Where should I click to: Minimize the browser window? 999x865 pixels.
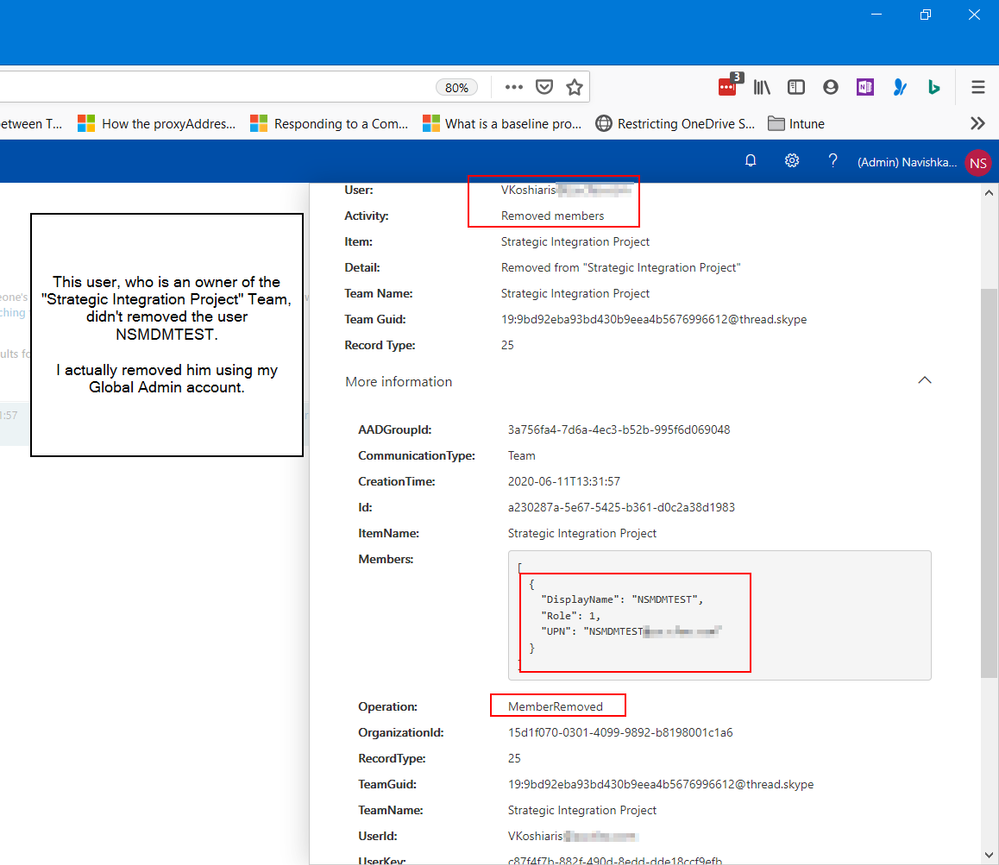click(x=876, y=15)
